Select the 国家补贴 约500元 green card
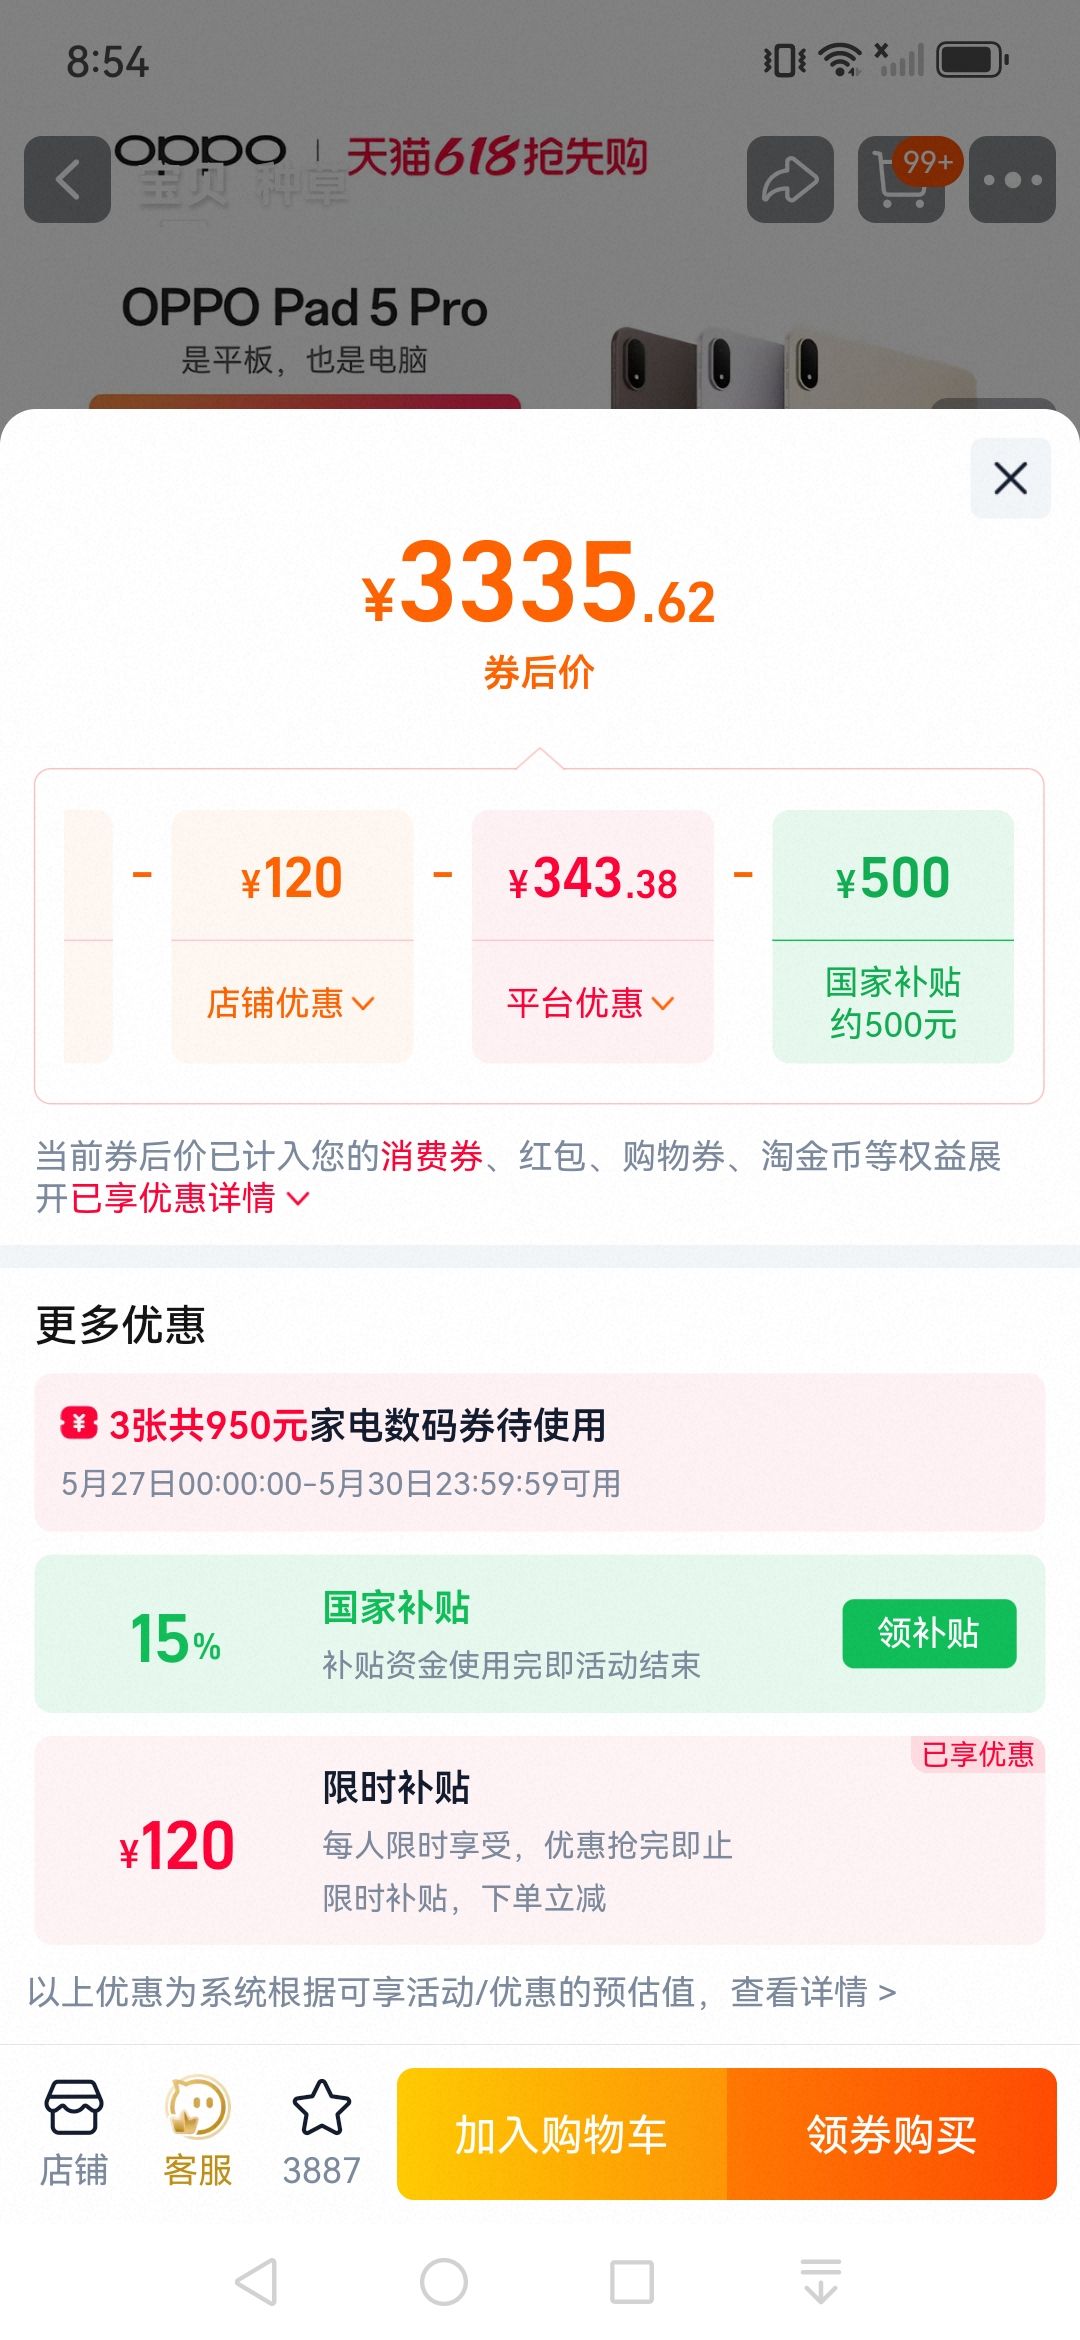 (x=893, y=936)
